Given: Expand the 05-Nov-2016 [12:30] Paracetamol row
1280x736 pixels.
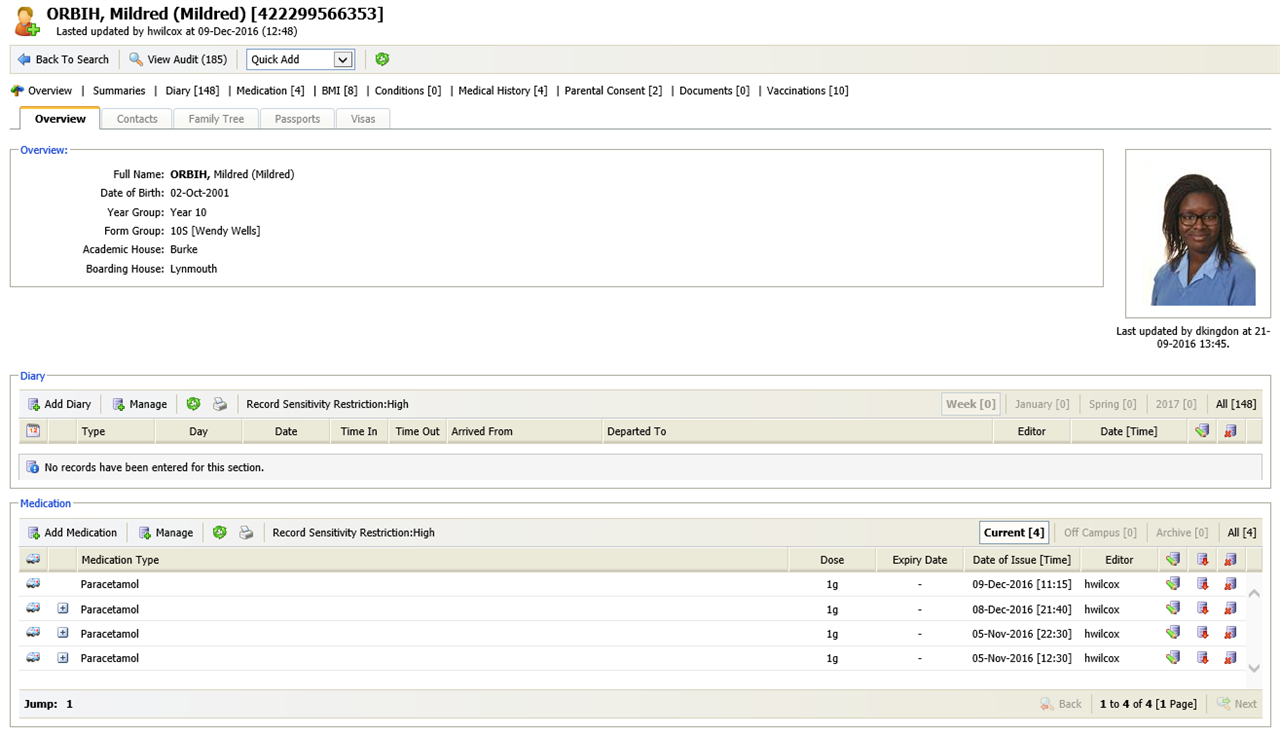Looking at the screenshot, I should [x=62, y=658].
